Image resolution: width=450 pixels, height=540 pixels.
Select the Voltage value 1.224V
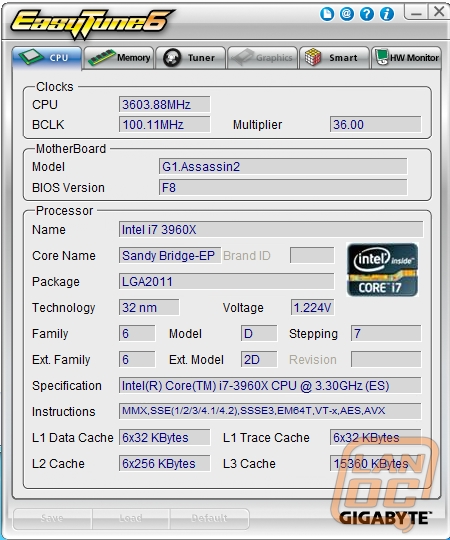click(312, 307)
